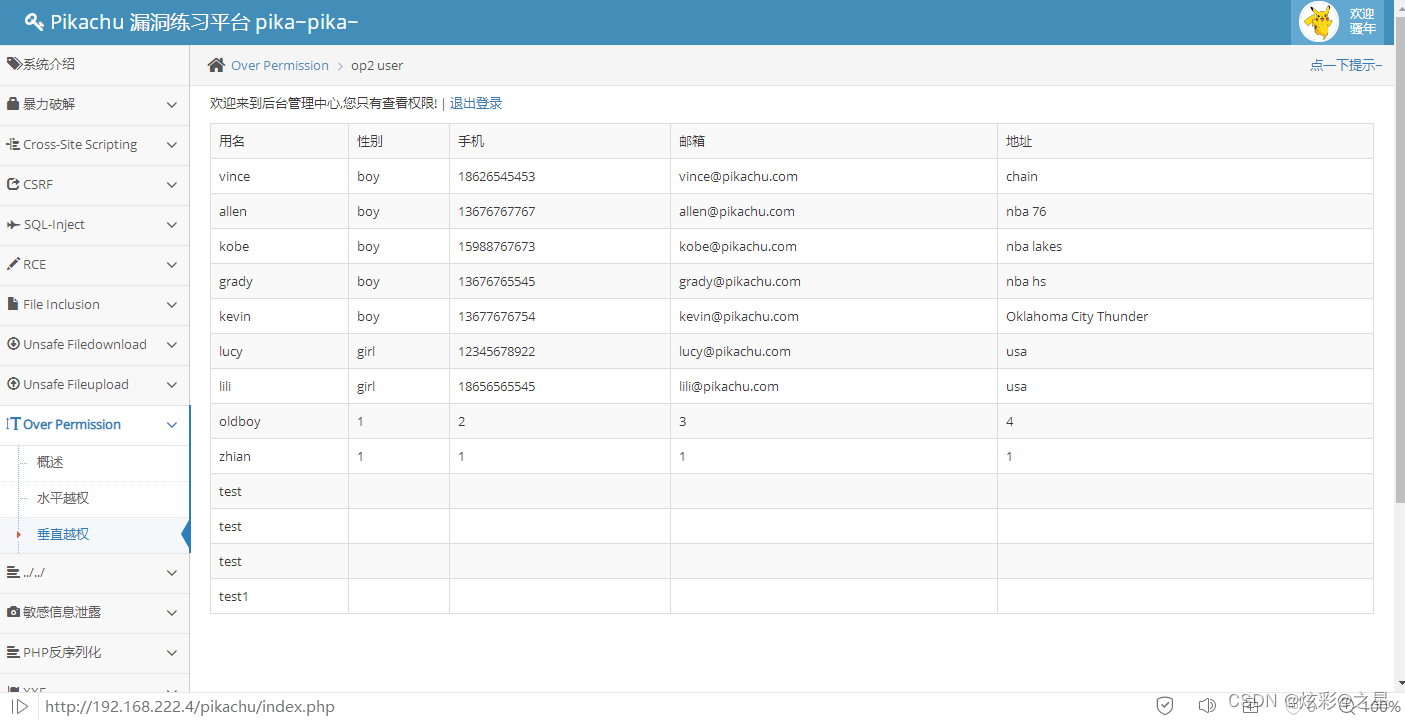Click the 欢迎 greeting text by avatar
Image resolution: width=1405 pixels, height=720 pixels.
click(1362, 14)
